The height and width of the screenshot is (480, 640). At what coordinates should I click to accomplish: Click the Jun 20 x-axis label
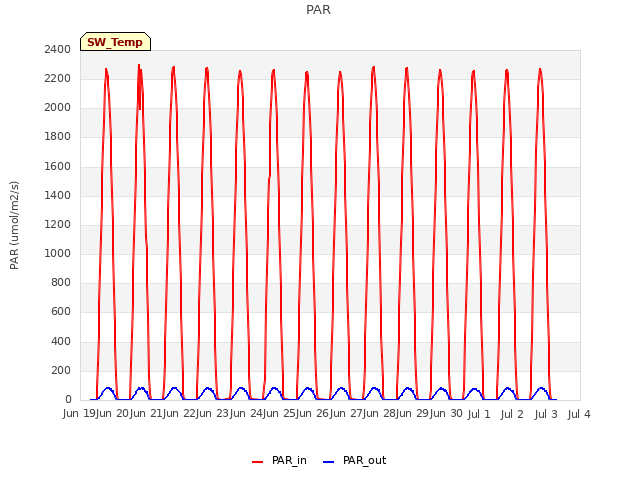click(113, 414)
